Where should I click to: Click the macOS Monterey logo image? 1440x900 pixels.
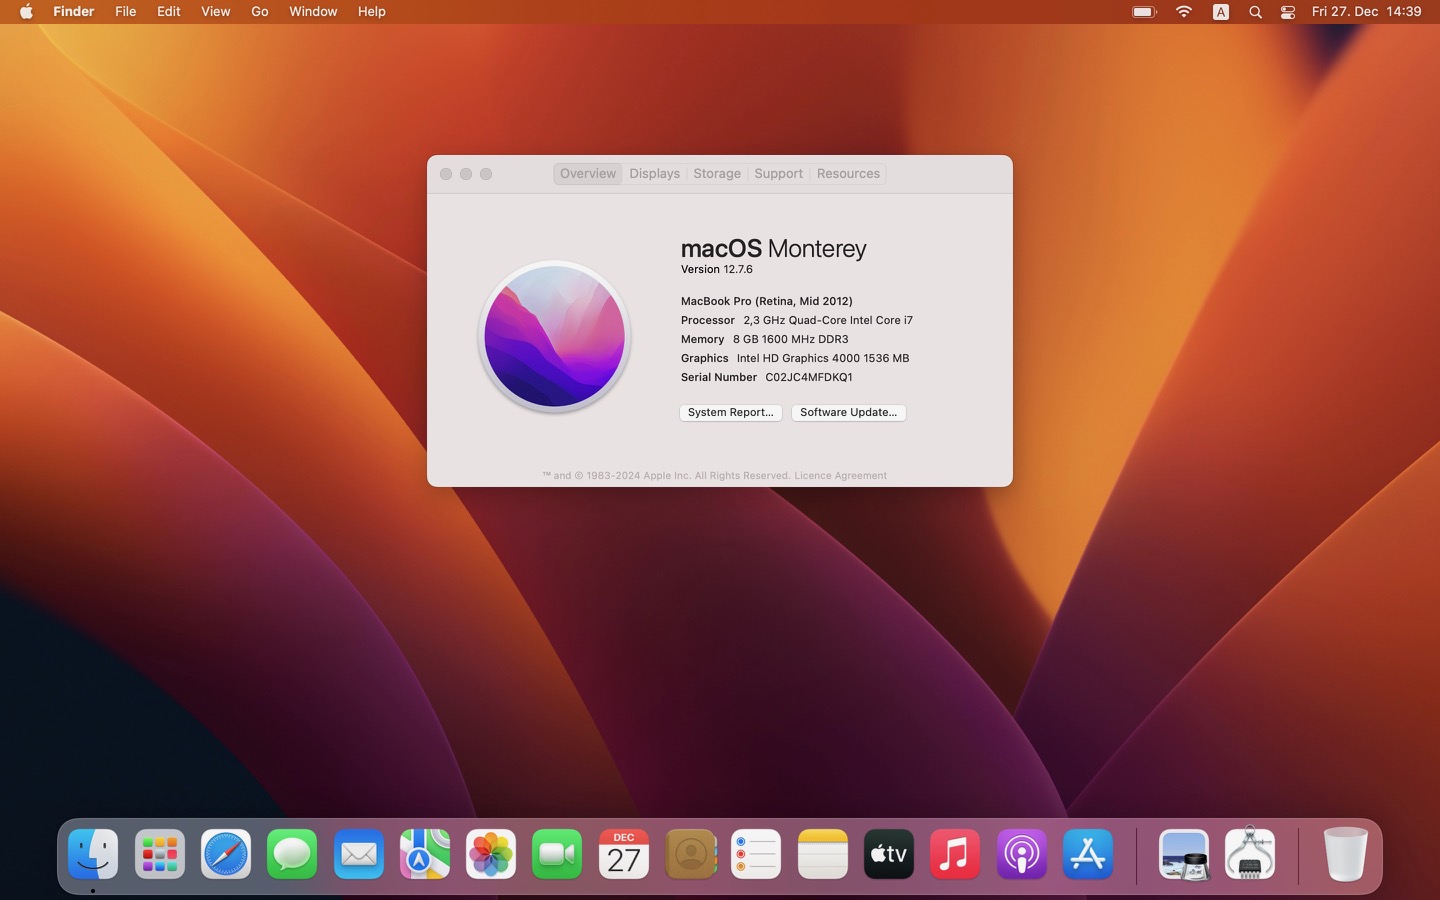[554, 336]
